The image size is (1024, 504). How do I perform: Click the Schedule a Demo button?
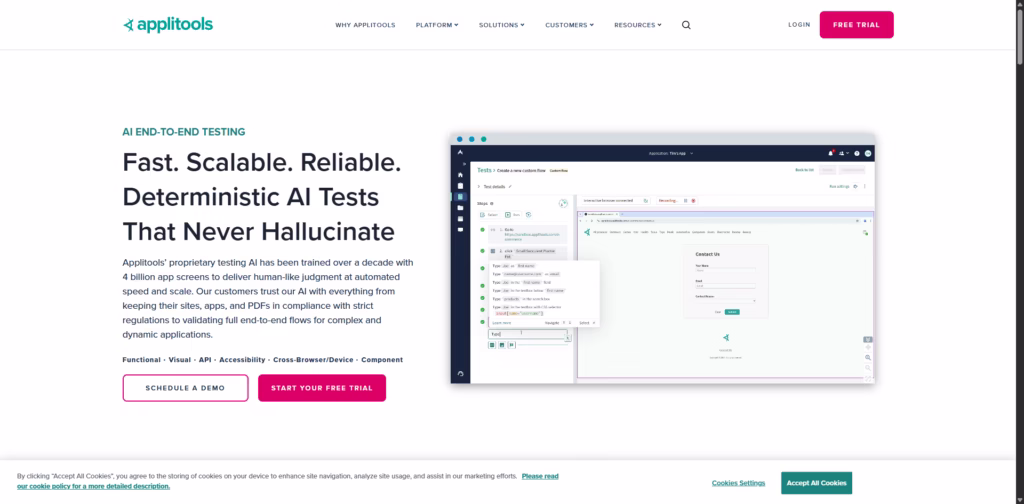(x=185, y=388)
